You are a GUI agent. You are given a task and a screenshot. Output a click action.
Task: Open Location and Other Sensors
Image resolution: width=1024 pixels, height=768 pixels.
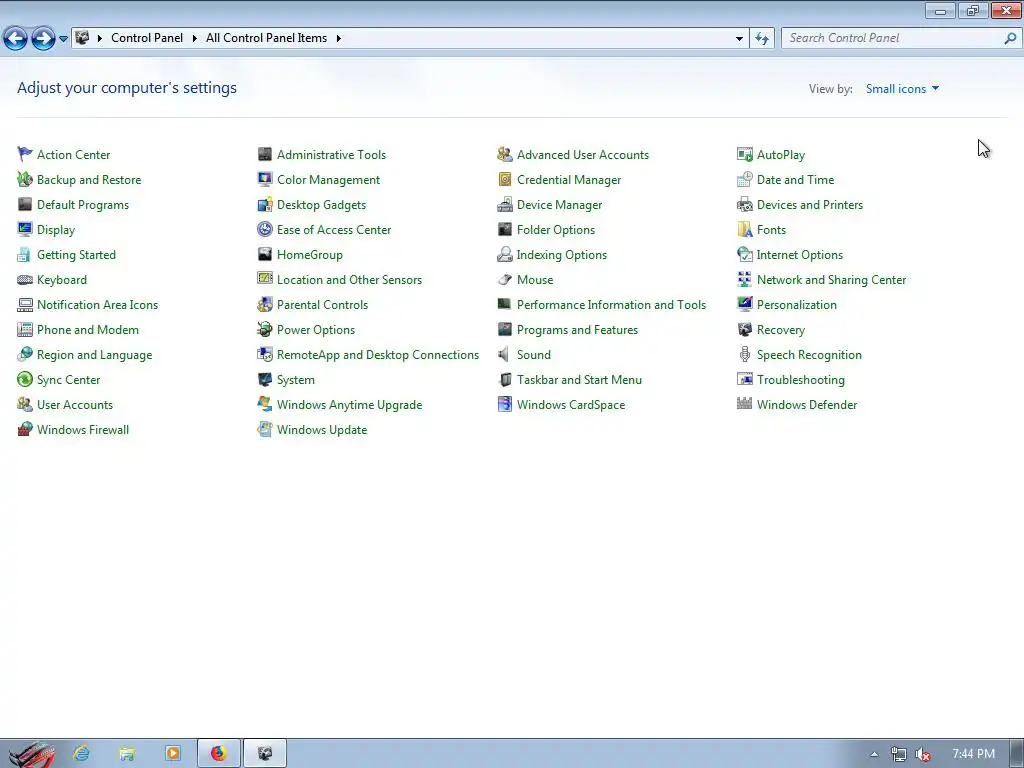click(x=349, y=280)
